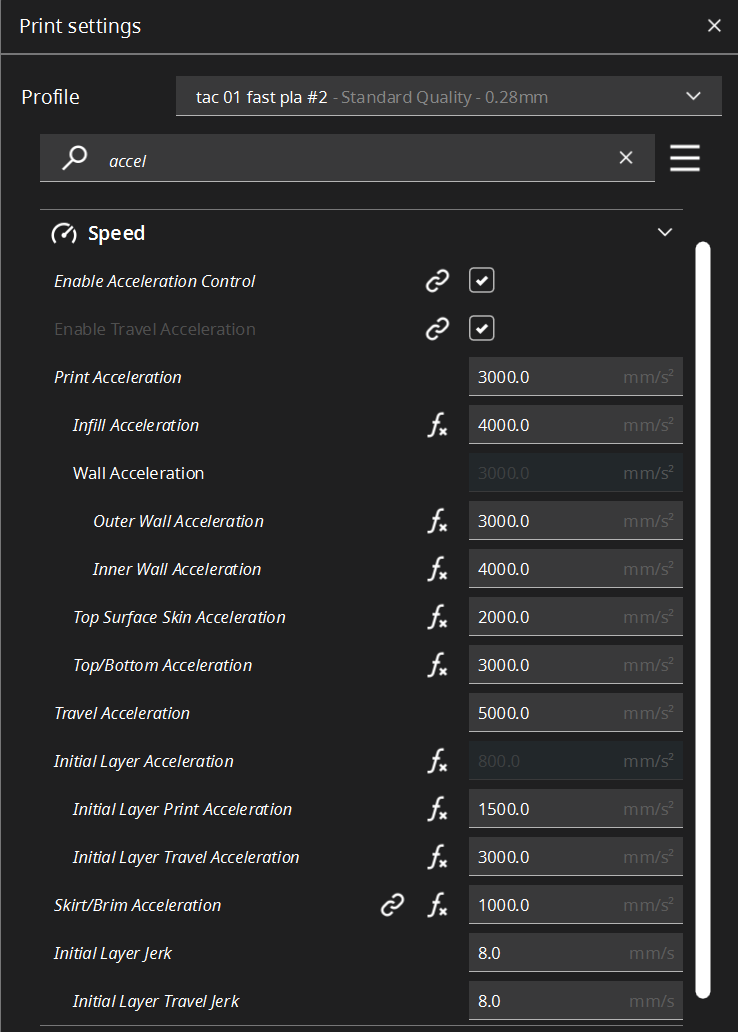Click the Print Acceleration value field
Image resolution: width=738 pixels, height=1032 pixels.
click(545, 377)
